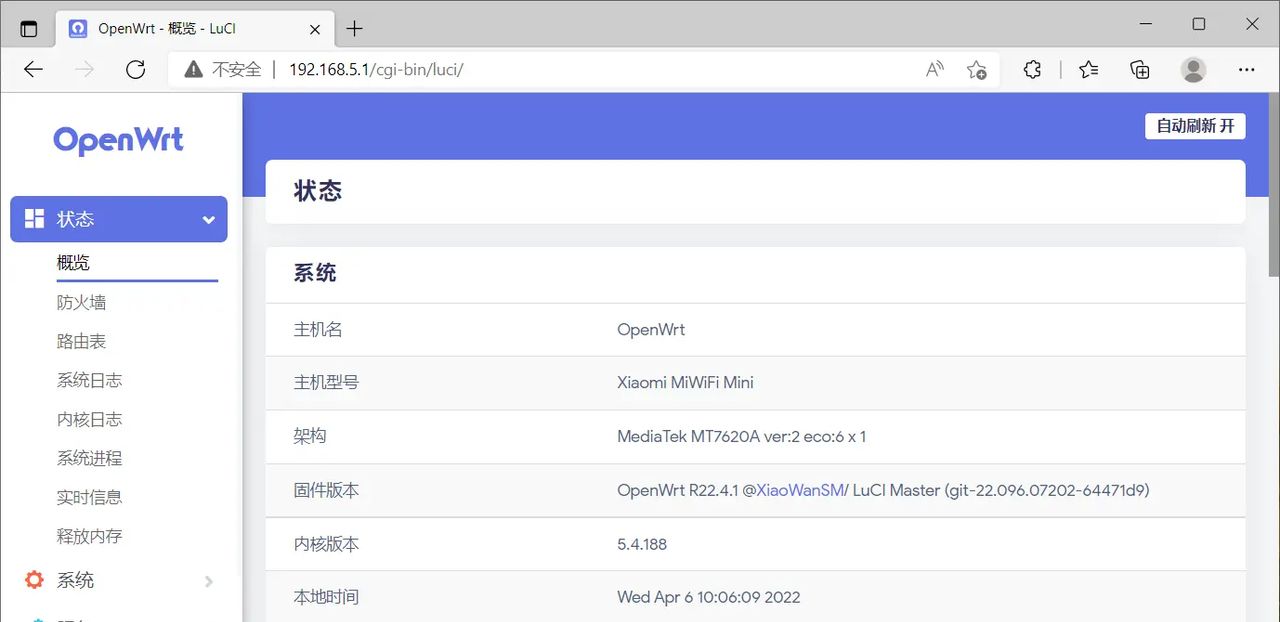Click the kernel version 5.4.188
This screenshot has height=622, width=1280.
(642, 544)
